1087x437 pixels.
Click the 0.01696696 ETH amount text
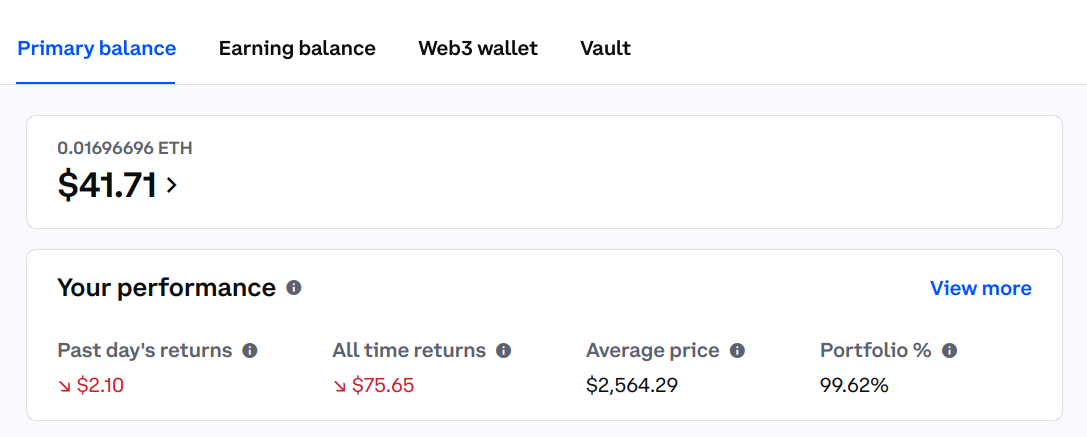pos(125,148)
